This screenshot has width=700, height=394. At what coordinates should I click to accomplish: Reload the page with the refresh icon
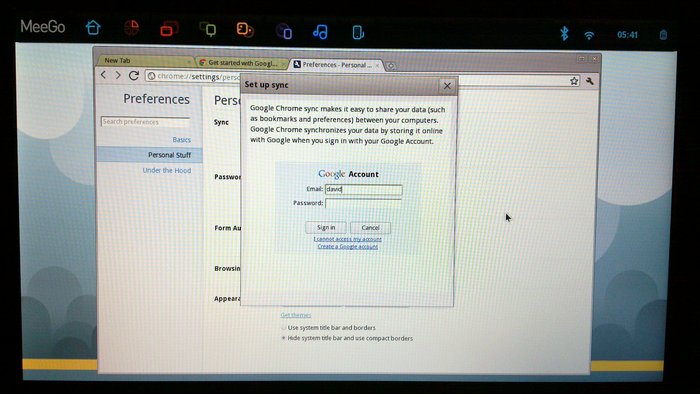133,75
